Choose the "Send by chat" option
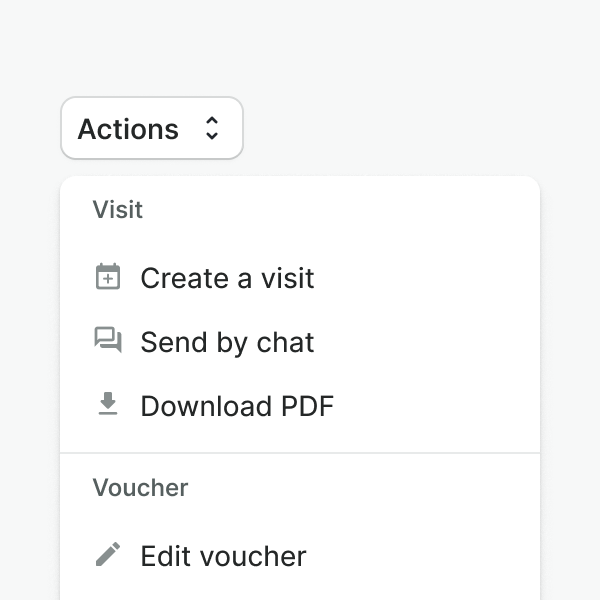The width and height of the screenshot is (600, 600). coord(227,342)
